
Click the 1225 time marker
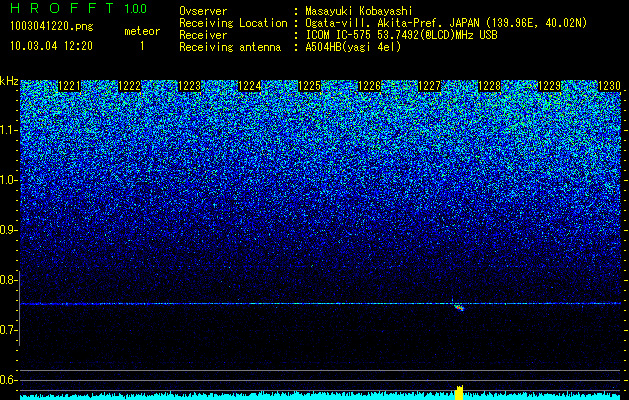pos(309,86)
